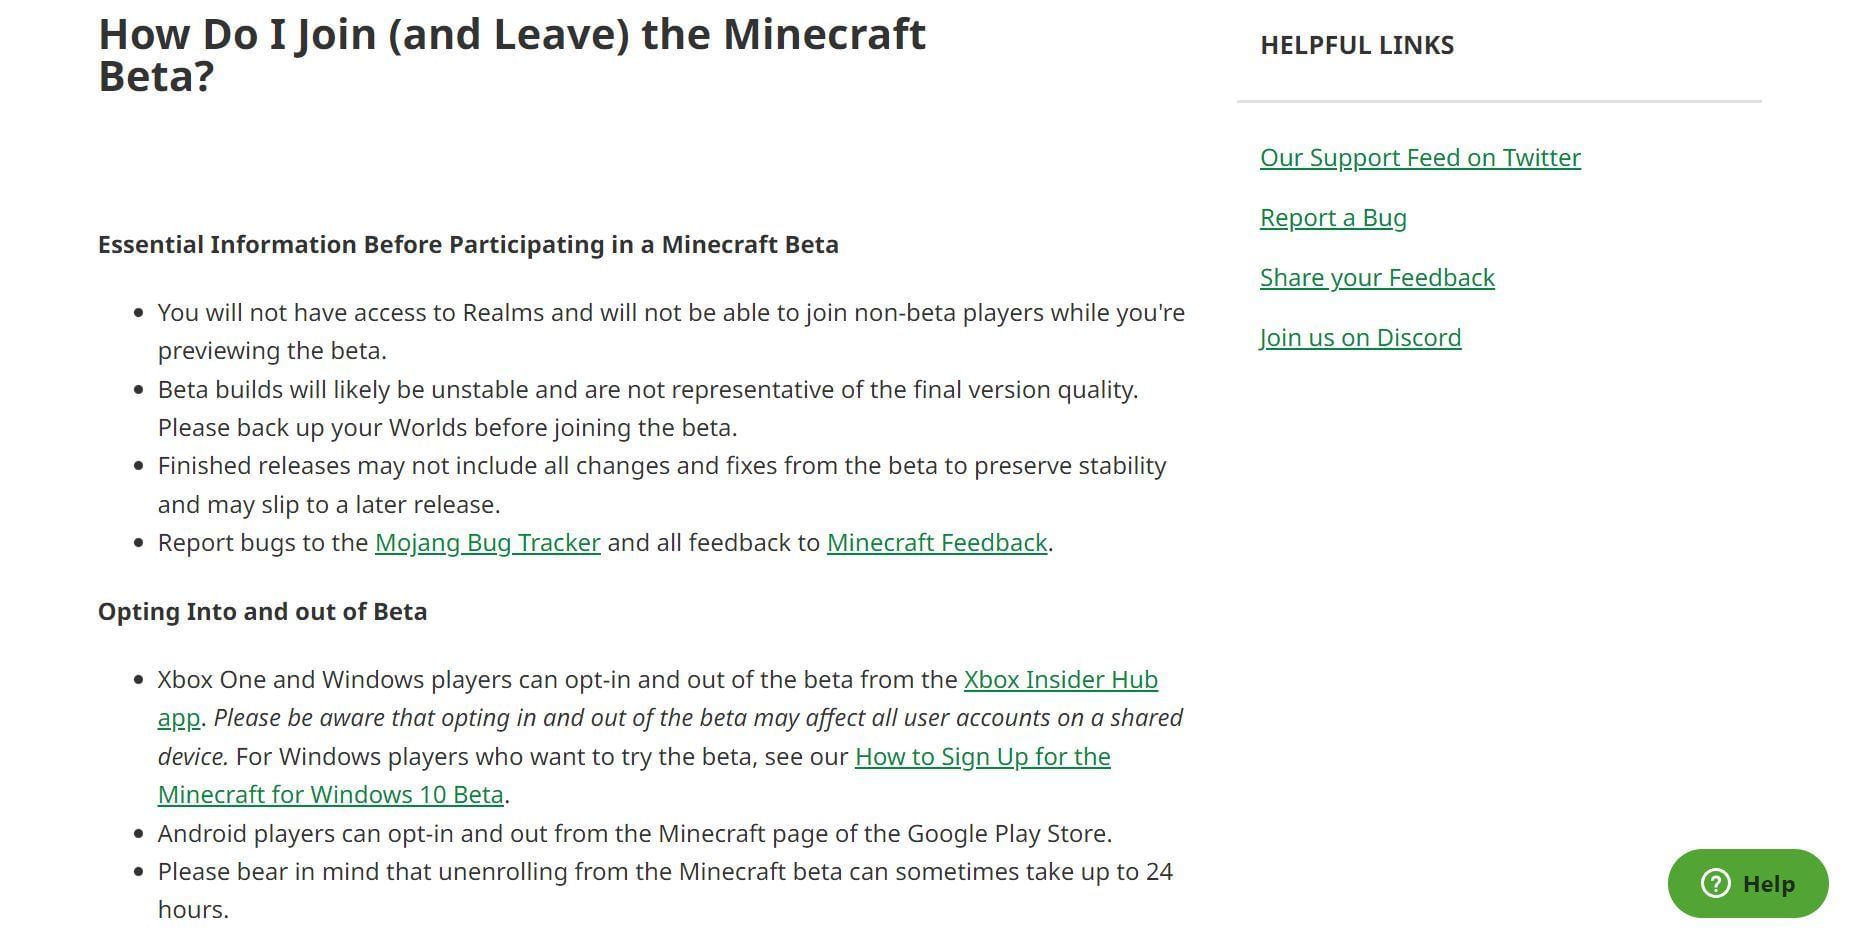
Task: Click the Essential Information Before Participating heading
Action: 468,245
